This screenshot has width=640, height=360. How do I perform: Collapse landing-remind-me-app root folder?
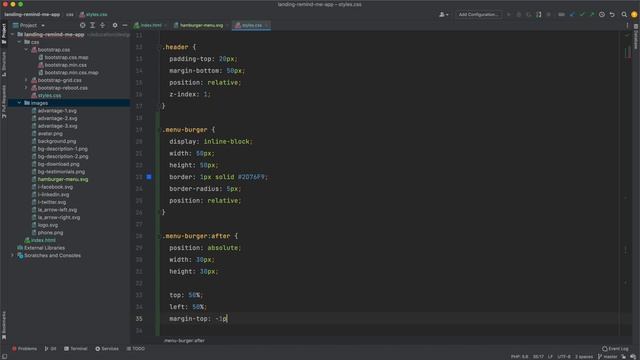12,34
